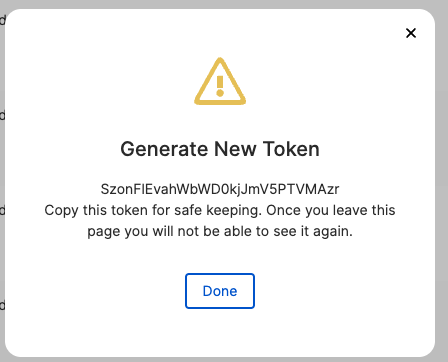The image size is (448, 362).
Task: Click the dimmed backdrop right of the dialog
Action: click(442, 181)
